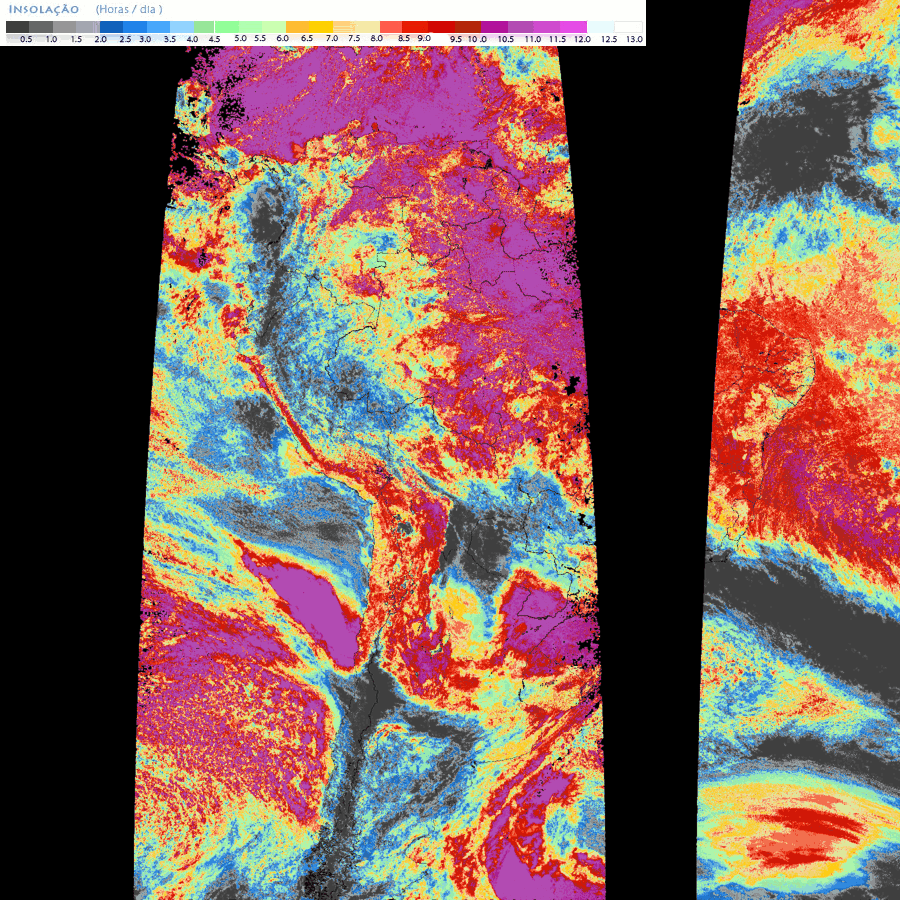Click the '3.0' legend value
Image resolution: width=900 pixels, height=900 pixels.
pos(145,39)
